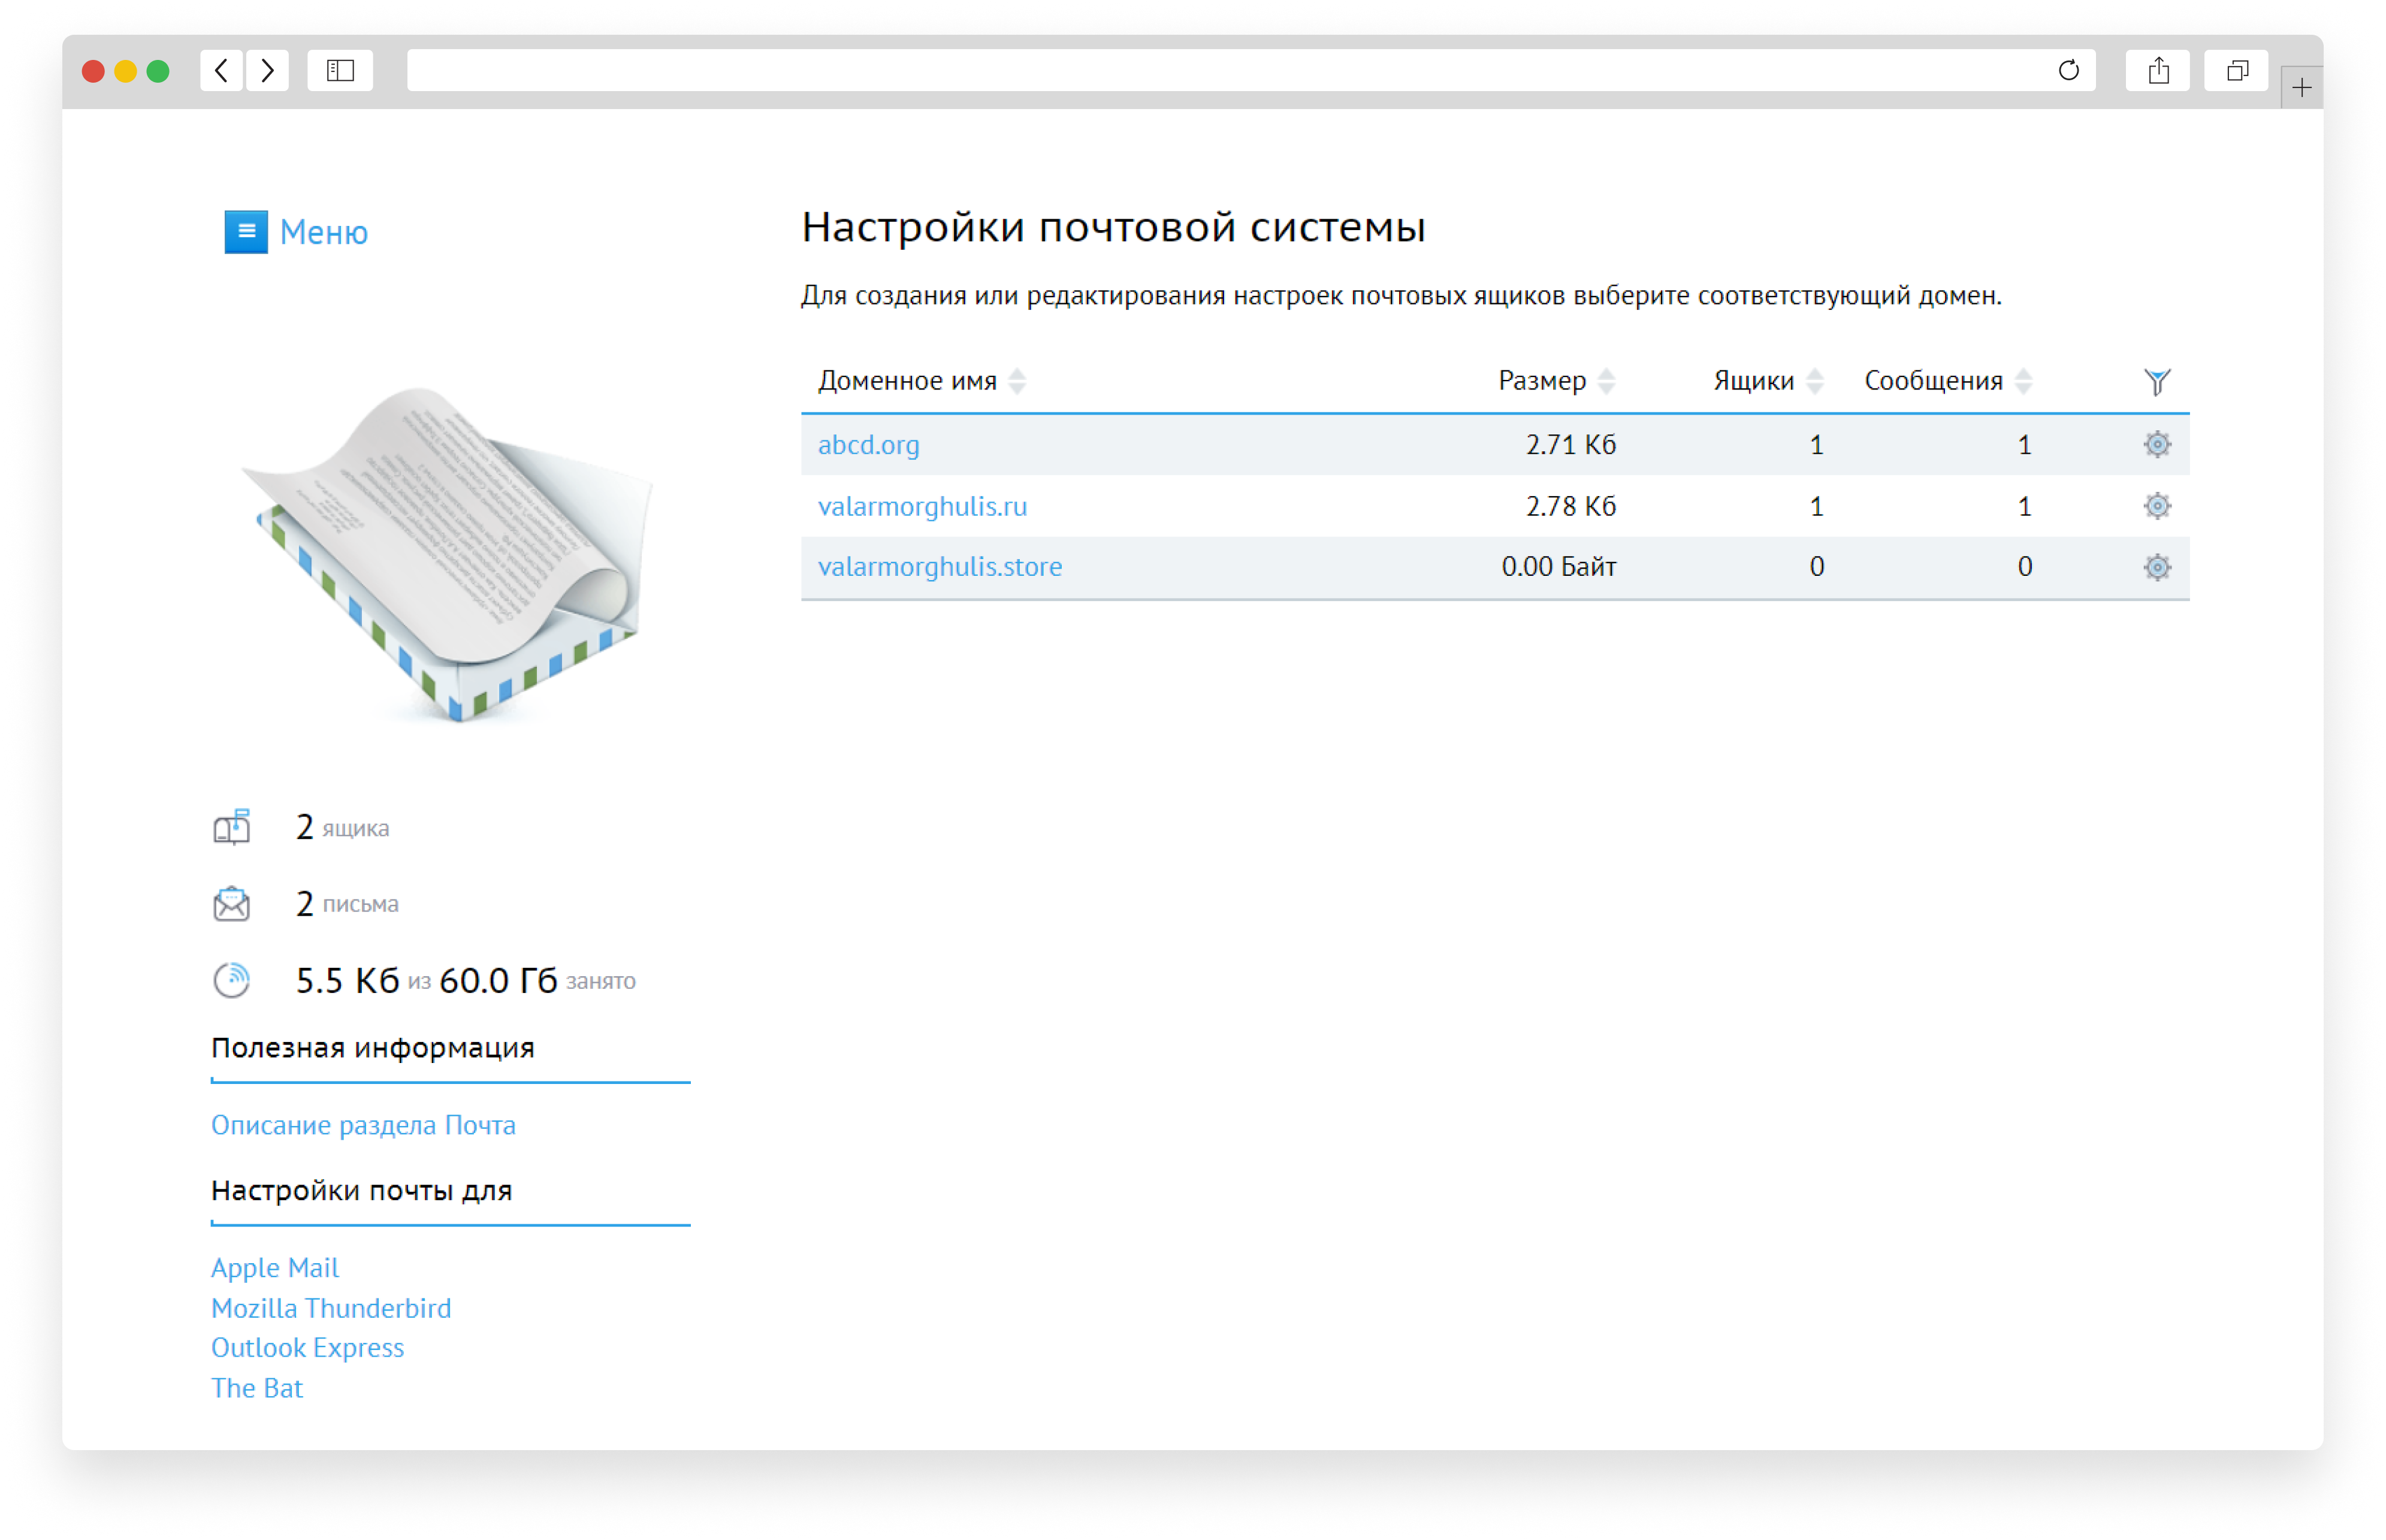Open settings gear for abcd.org
This screenshot has height=1540, width=2386.
point(2156,444)
